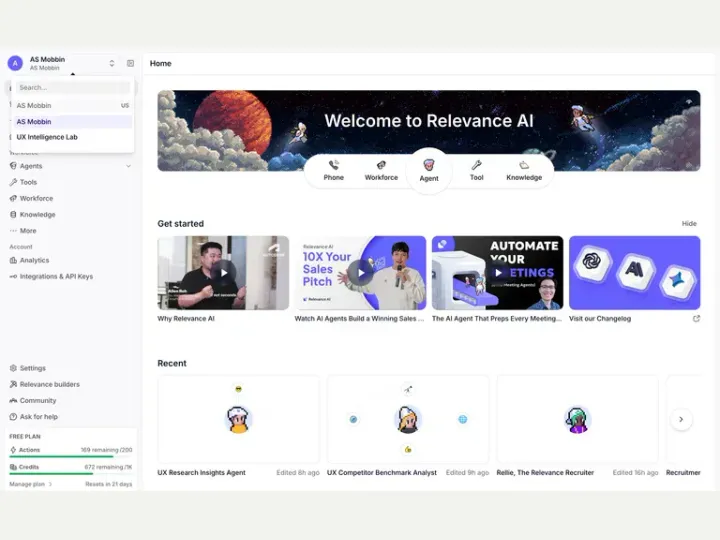Open Manage plan link
Viewport: 720px width, 540px height.
pyautogui.click(x=30, y=484)
